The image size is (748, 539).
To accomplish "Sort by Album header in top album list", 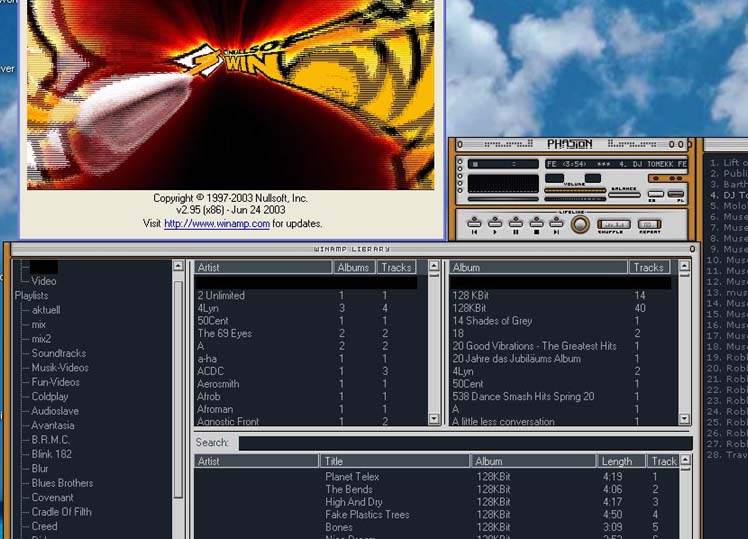I will click(539, 267).
